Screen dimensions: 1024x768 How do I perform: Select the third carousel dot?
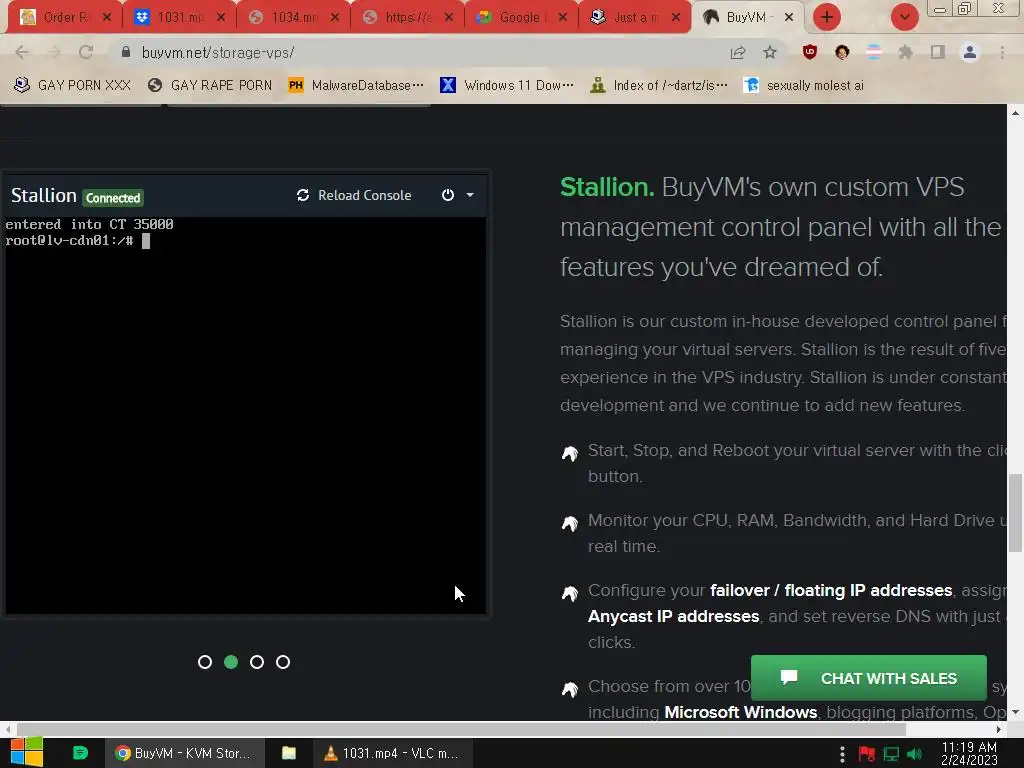coord(257,662)
